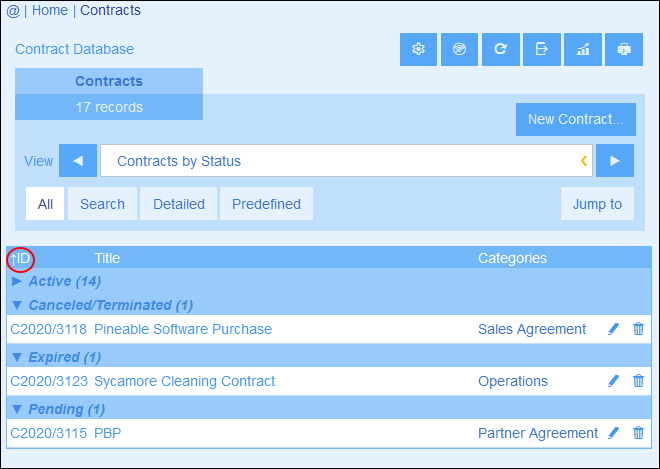
Task: Click the New Contract button
Action: coord(576,119)
